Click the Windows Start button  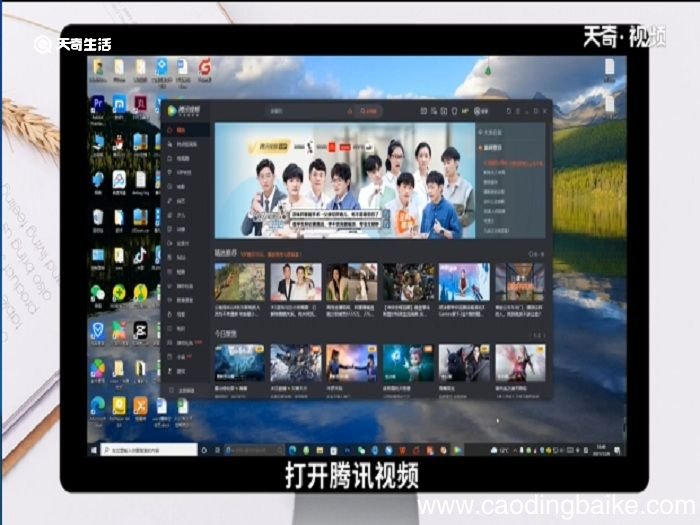[x=94, y=450]
